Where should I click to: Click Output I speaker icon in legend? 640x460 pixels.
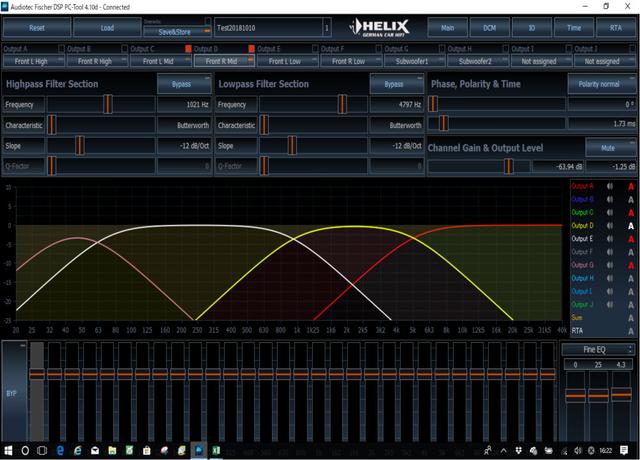click(610, 291)
